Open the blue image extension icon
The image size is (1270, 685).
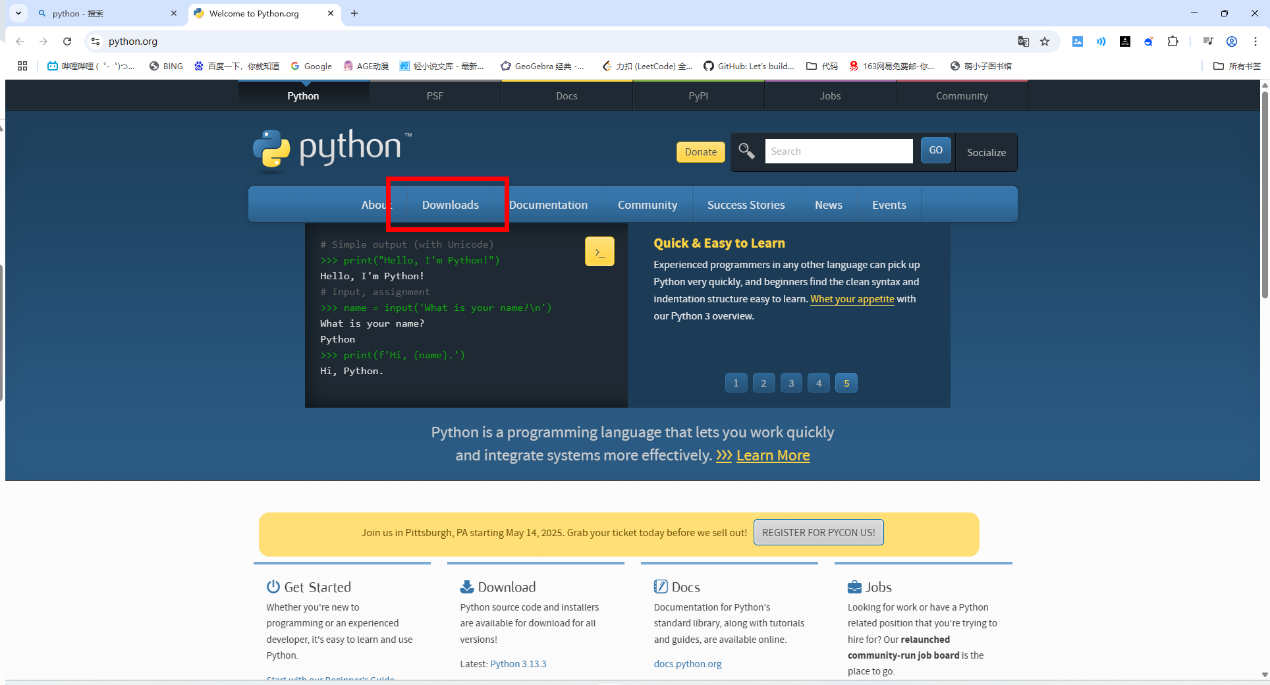coord(1077,41)
